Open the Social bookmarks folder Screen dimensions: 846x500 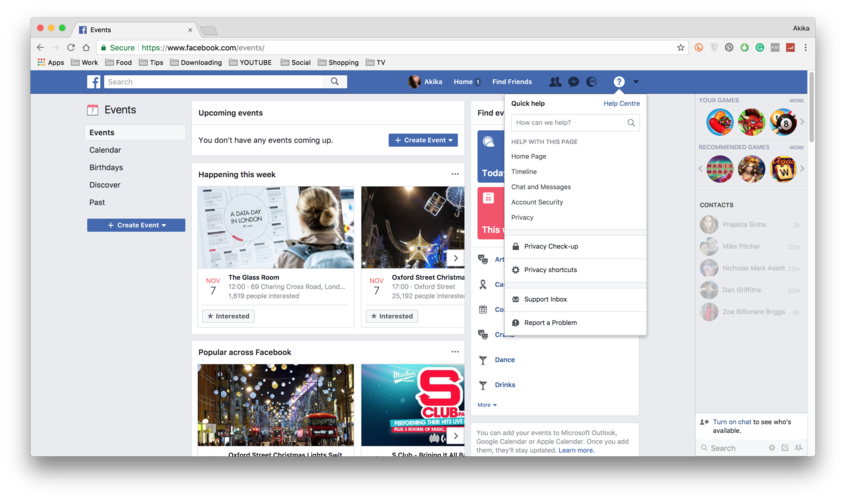pos(296,63)
